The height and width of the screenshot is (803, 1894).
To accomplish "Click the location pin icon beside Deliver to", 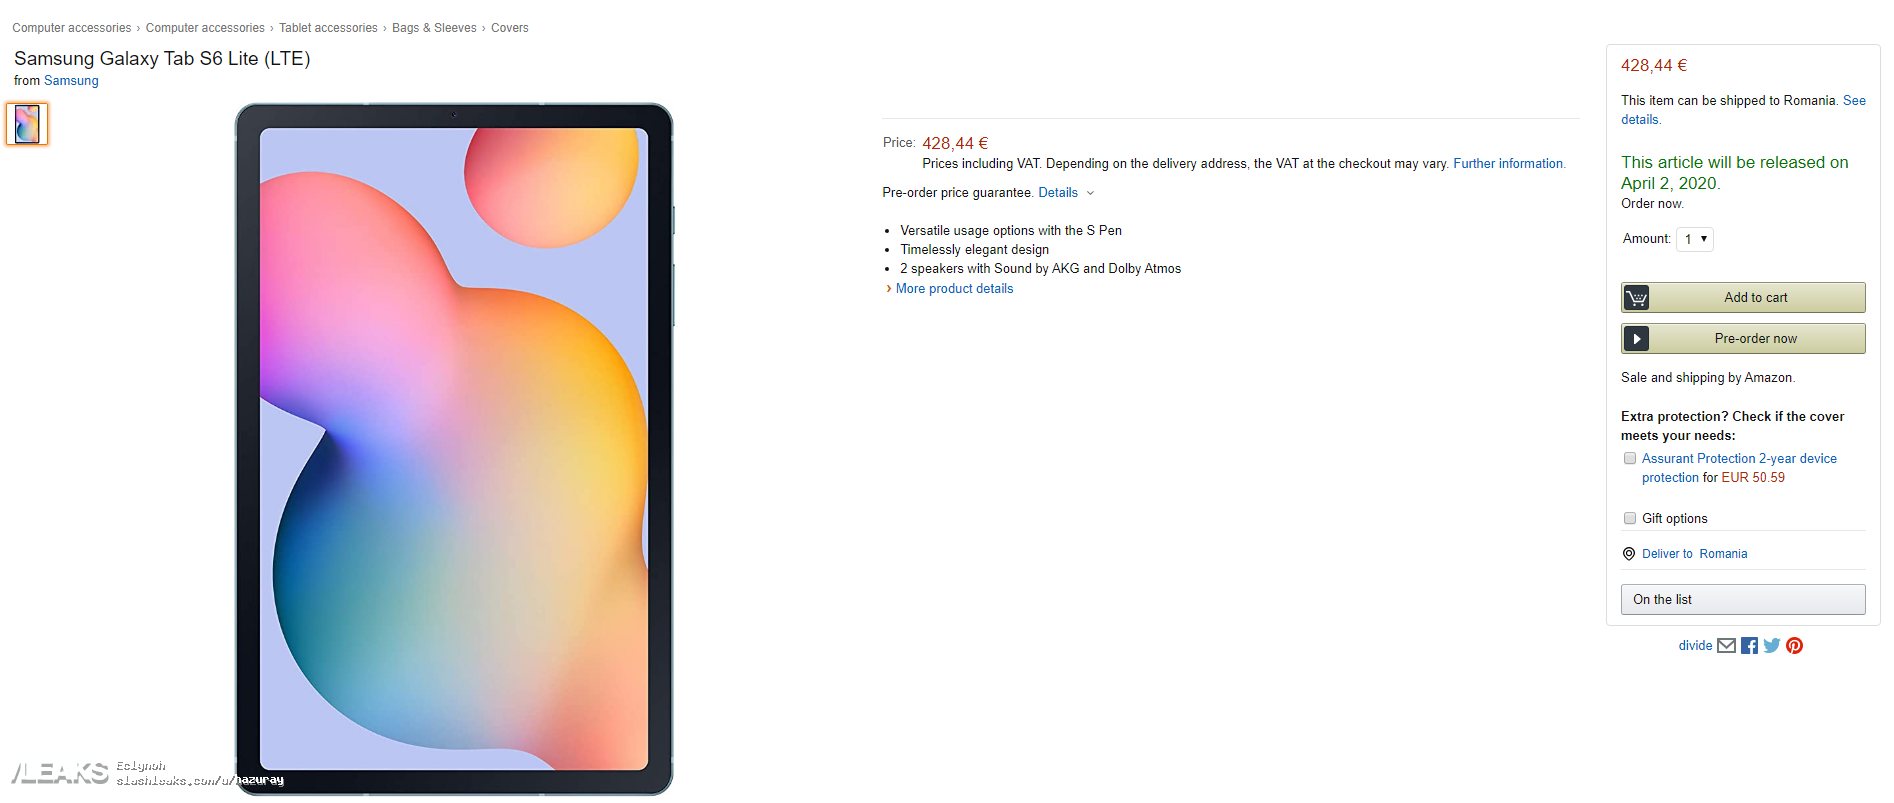I will coord(1629,554).
